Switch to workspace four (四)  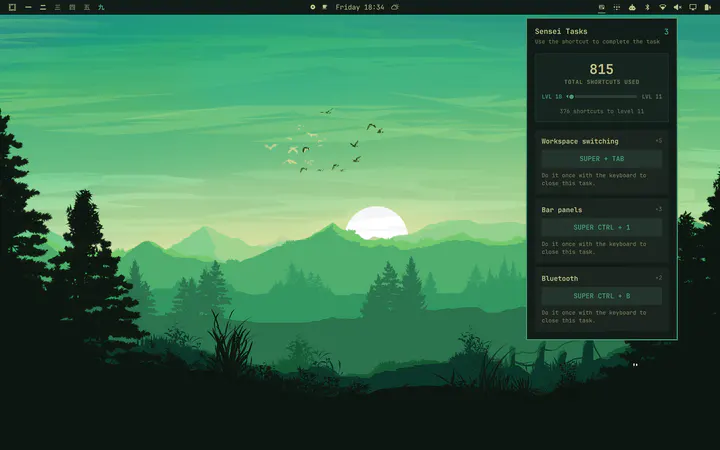coord(72,7)
